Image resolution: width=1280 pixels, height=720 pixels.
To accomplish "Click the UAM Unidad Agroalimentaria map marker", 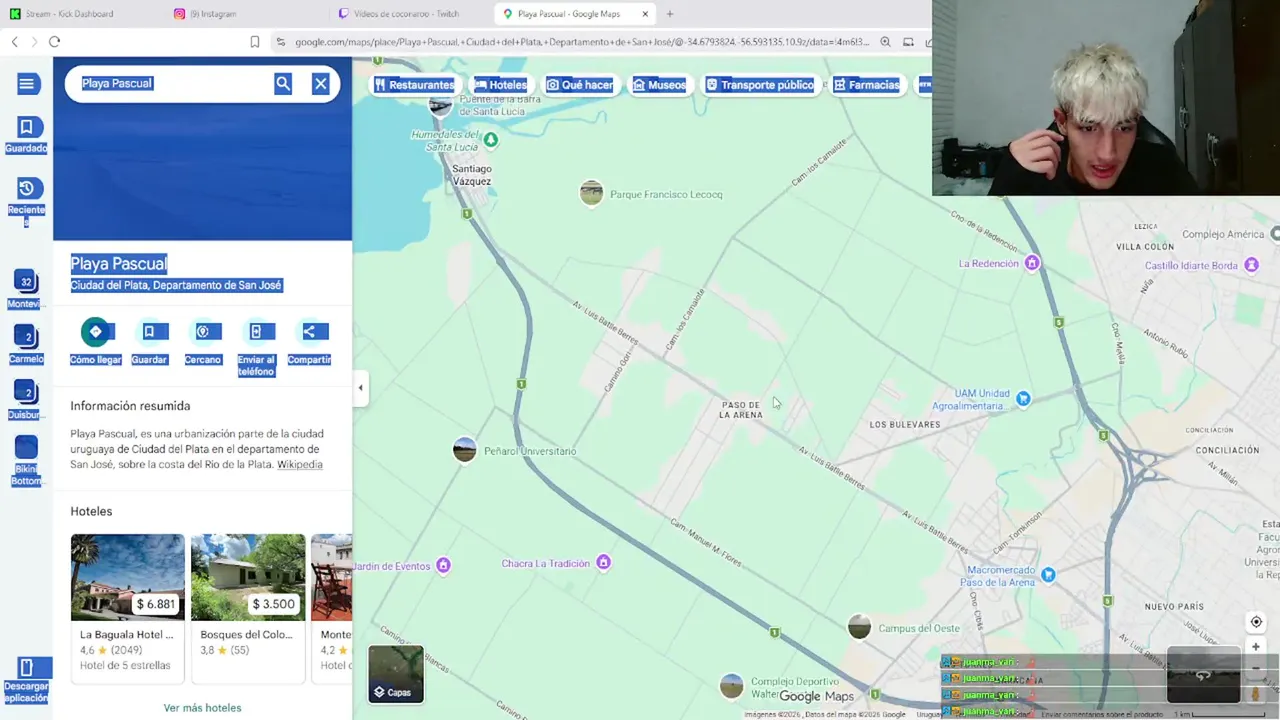I will point(1023,399).
